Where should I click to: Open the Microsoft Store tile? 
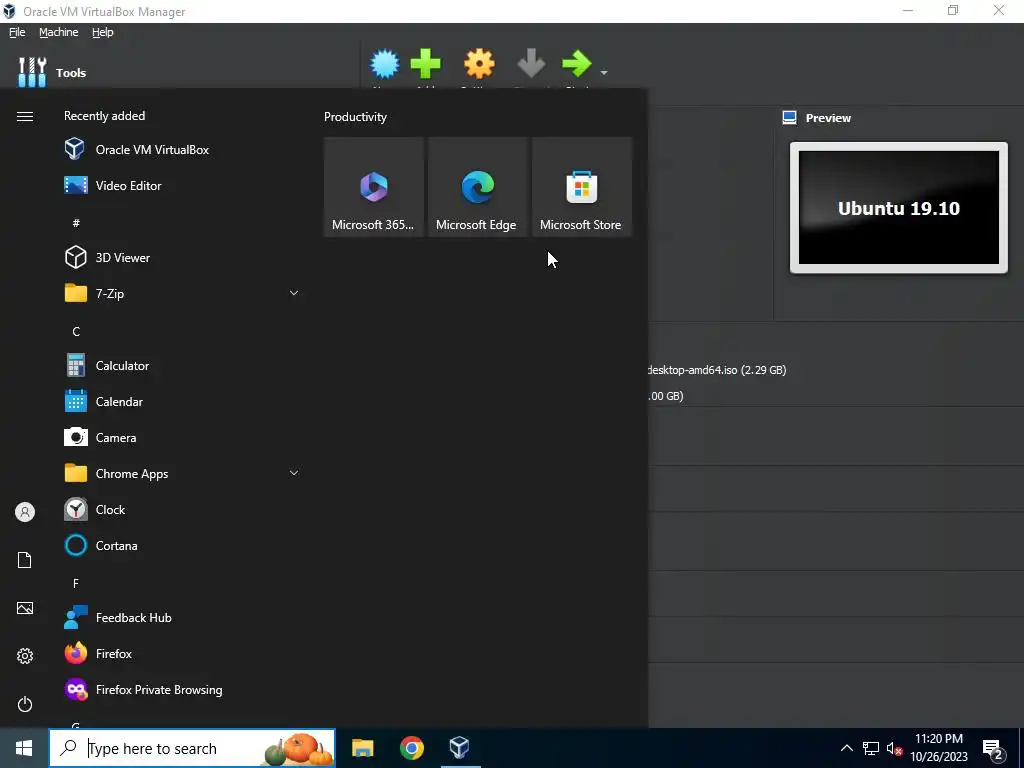tap(582, 187)
